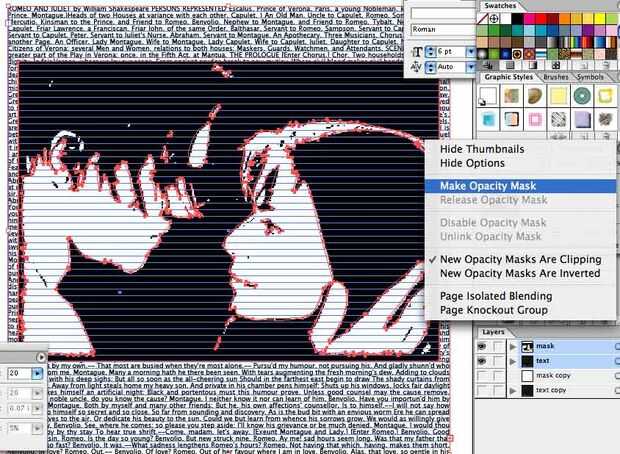Apply the brown blob graphic style
Screen dimensions: 620x454
click(535, 96)
